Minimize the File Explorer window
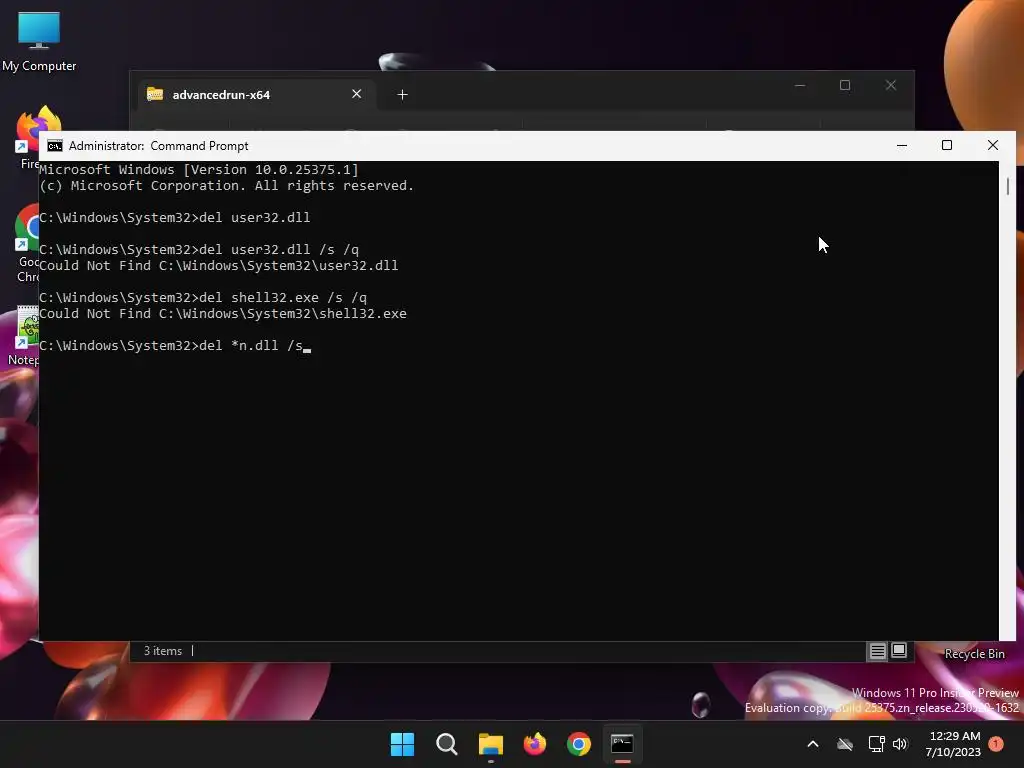Screen dimensions: 1024x768 pos(800,86)
